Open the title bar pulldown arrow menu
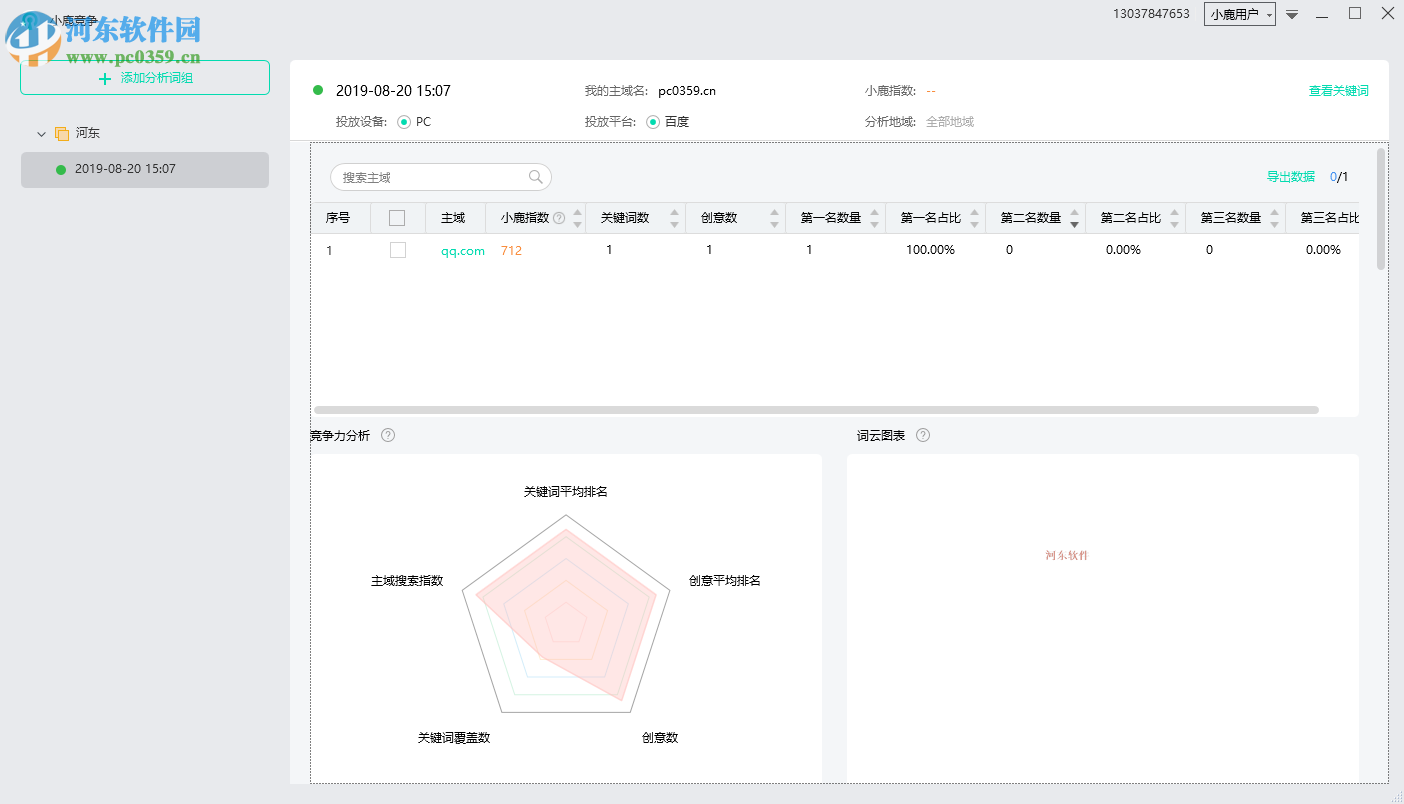Screen dimensions: 1404x804 (1292, 14)
